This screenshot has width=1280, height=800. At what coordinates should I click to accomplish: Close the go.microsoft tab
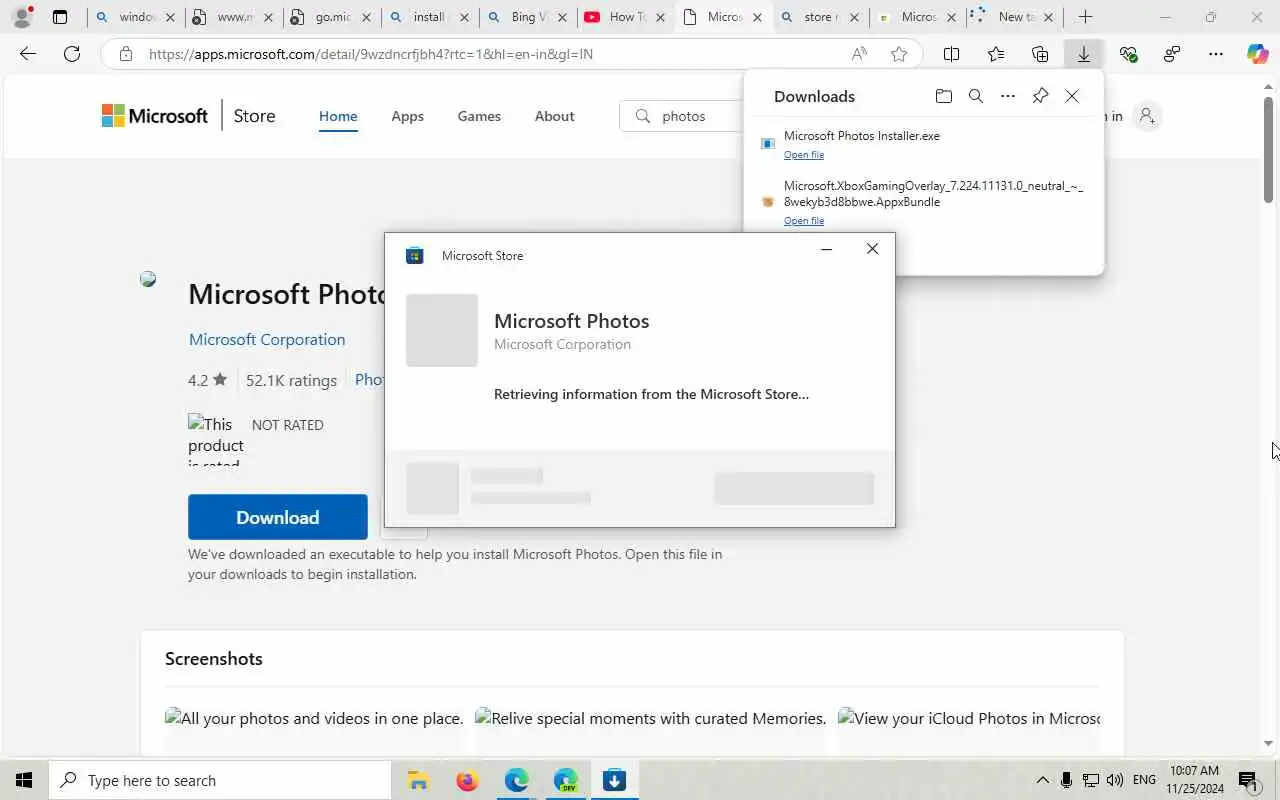(x=366, y=17)
